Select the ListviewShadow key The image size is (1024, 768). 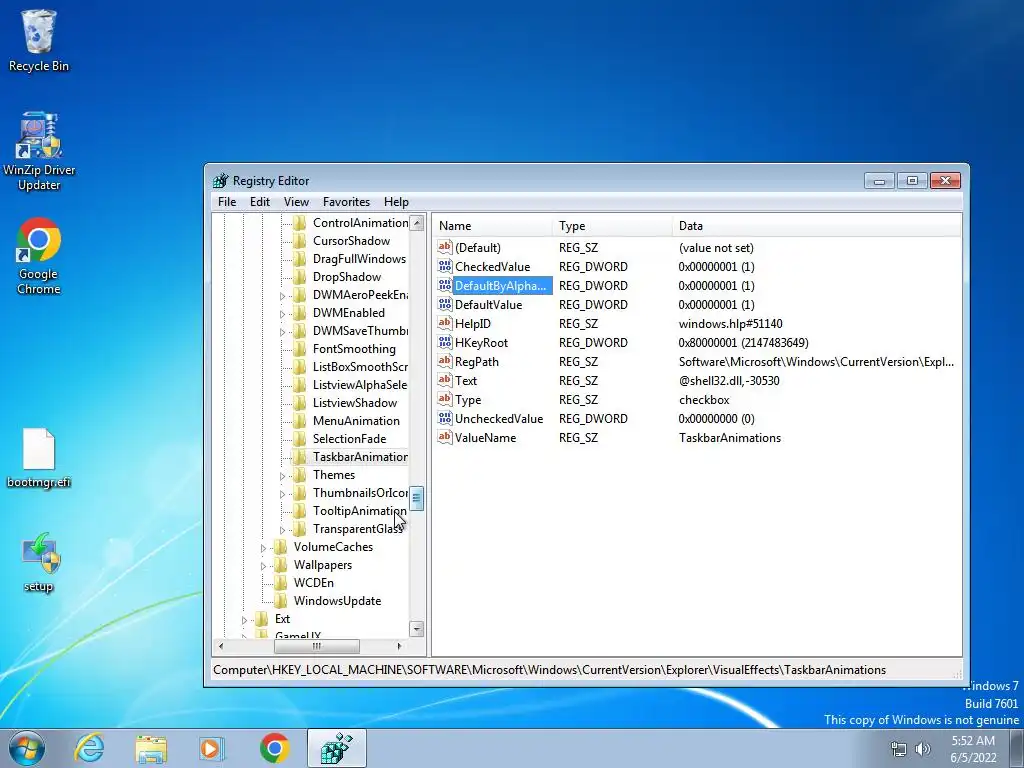tap(355, 403)
